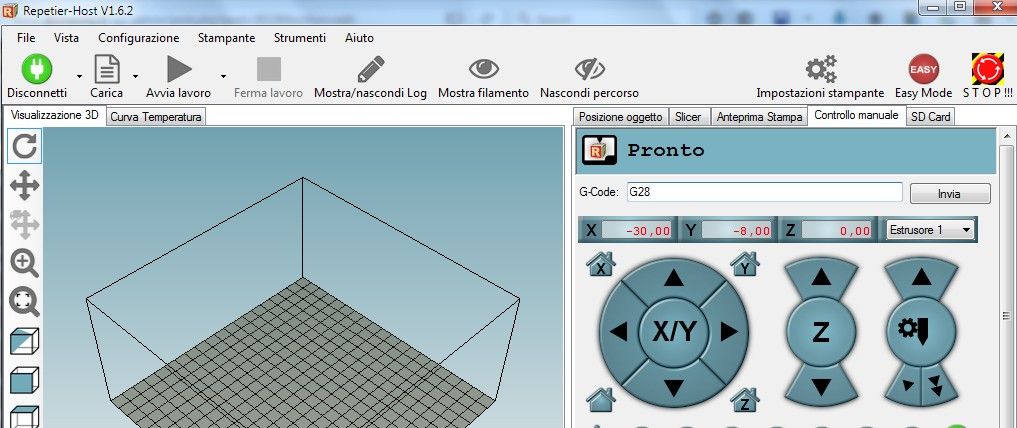Click the rotate view tool icon
Image resolution: width=1017 pixels, height=428 pixels.
click(24, 147)
